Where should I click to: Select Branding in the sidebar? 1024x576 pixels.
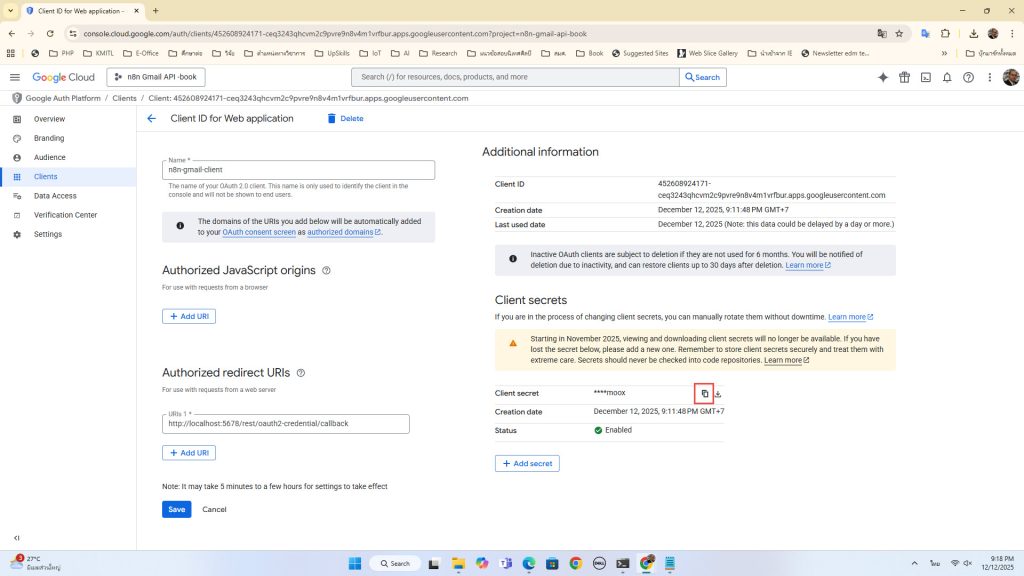coord(49,138)
